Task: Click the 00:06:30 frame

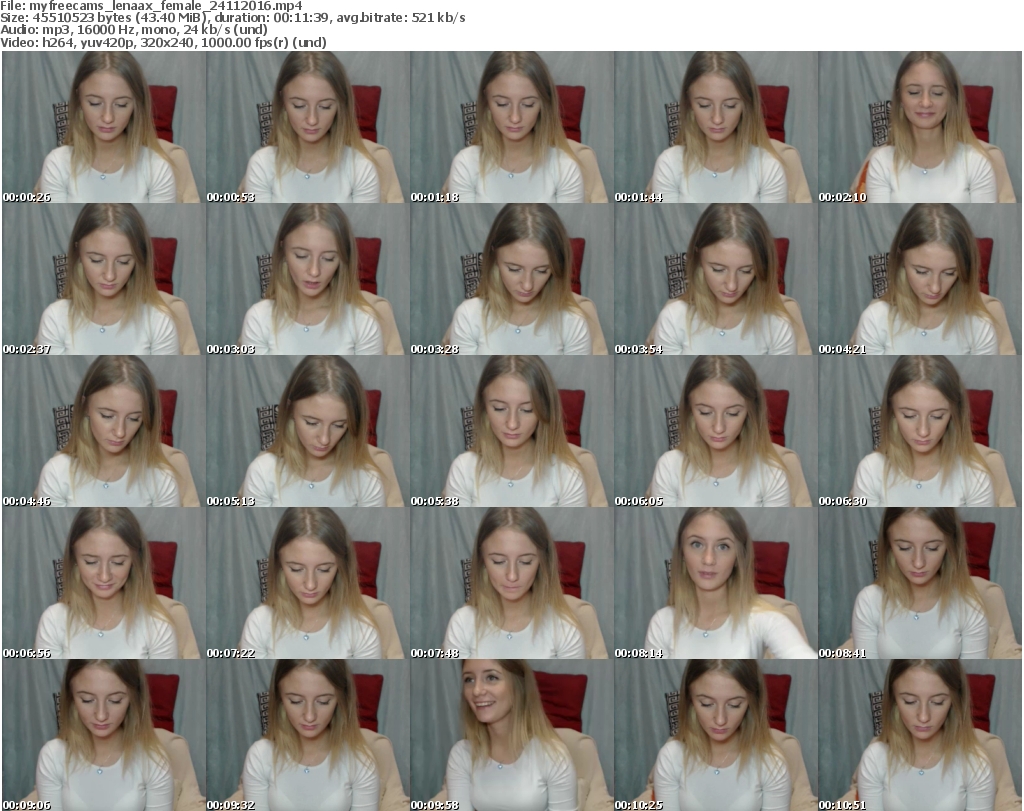Action: 920,432
